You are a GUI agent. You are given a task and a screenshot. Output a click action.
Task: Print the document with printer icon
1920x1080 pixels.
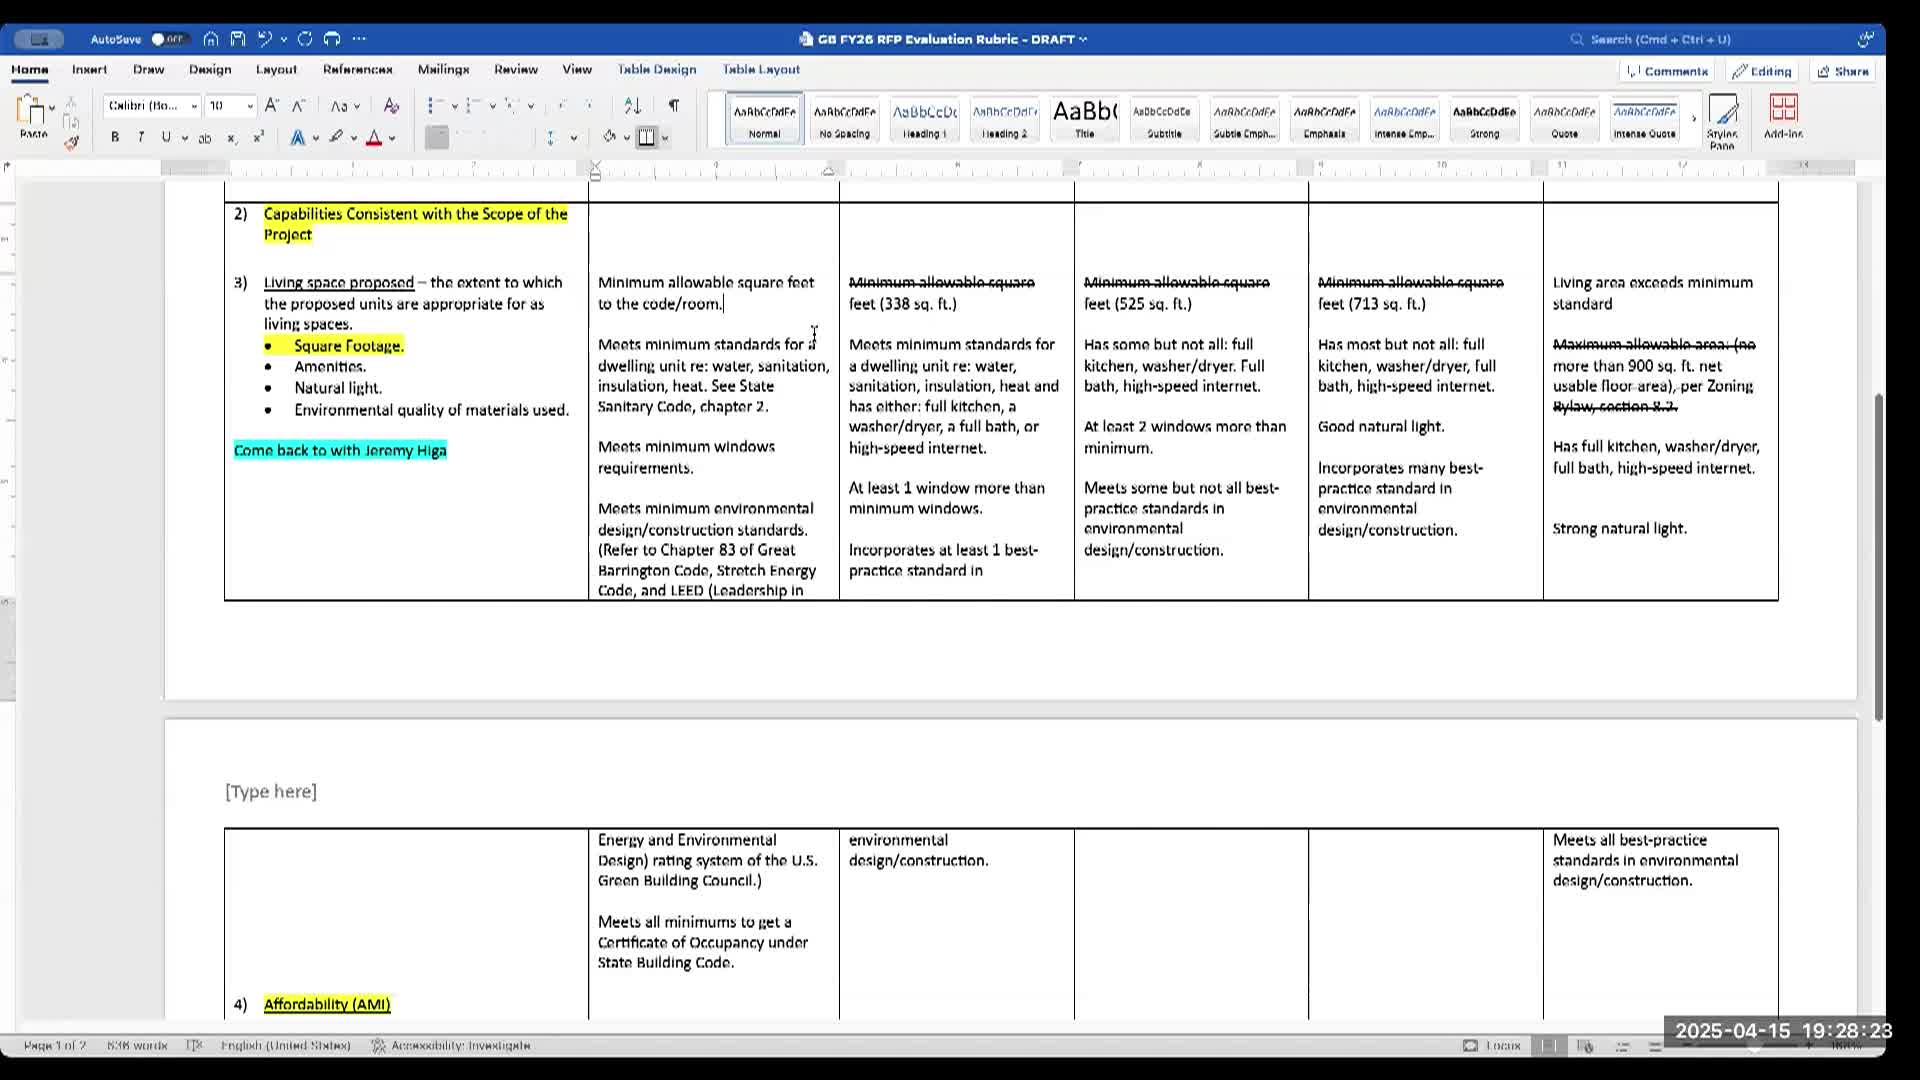[332, 39]
